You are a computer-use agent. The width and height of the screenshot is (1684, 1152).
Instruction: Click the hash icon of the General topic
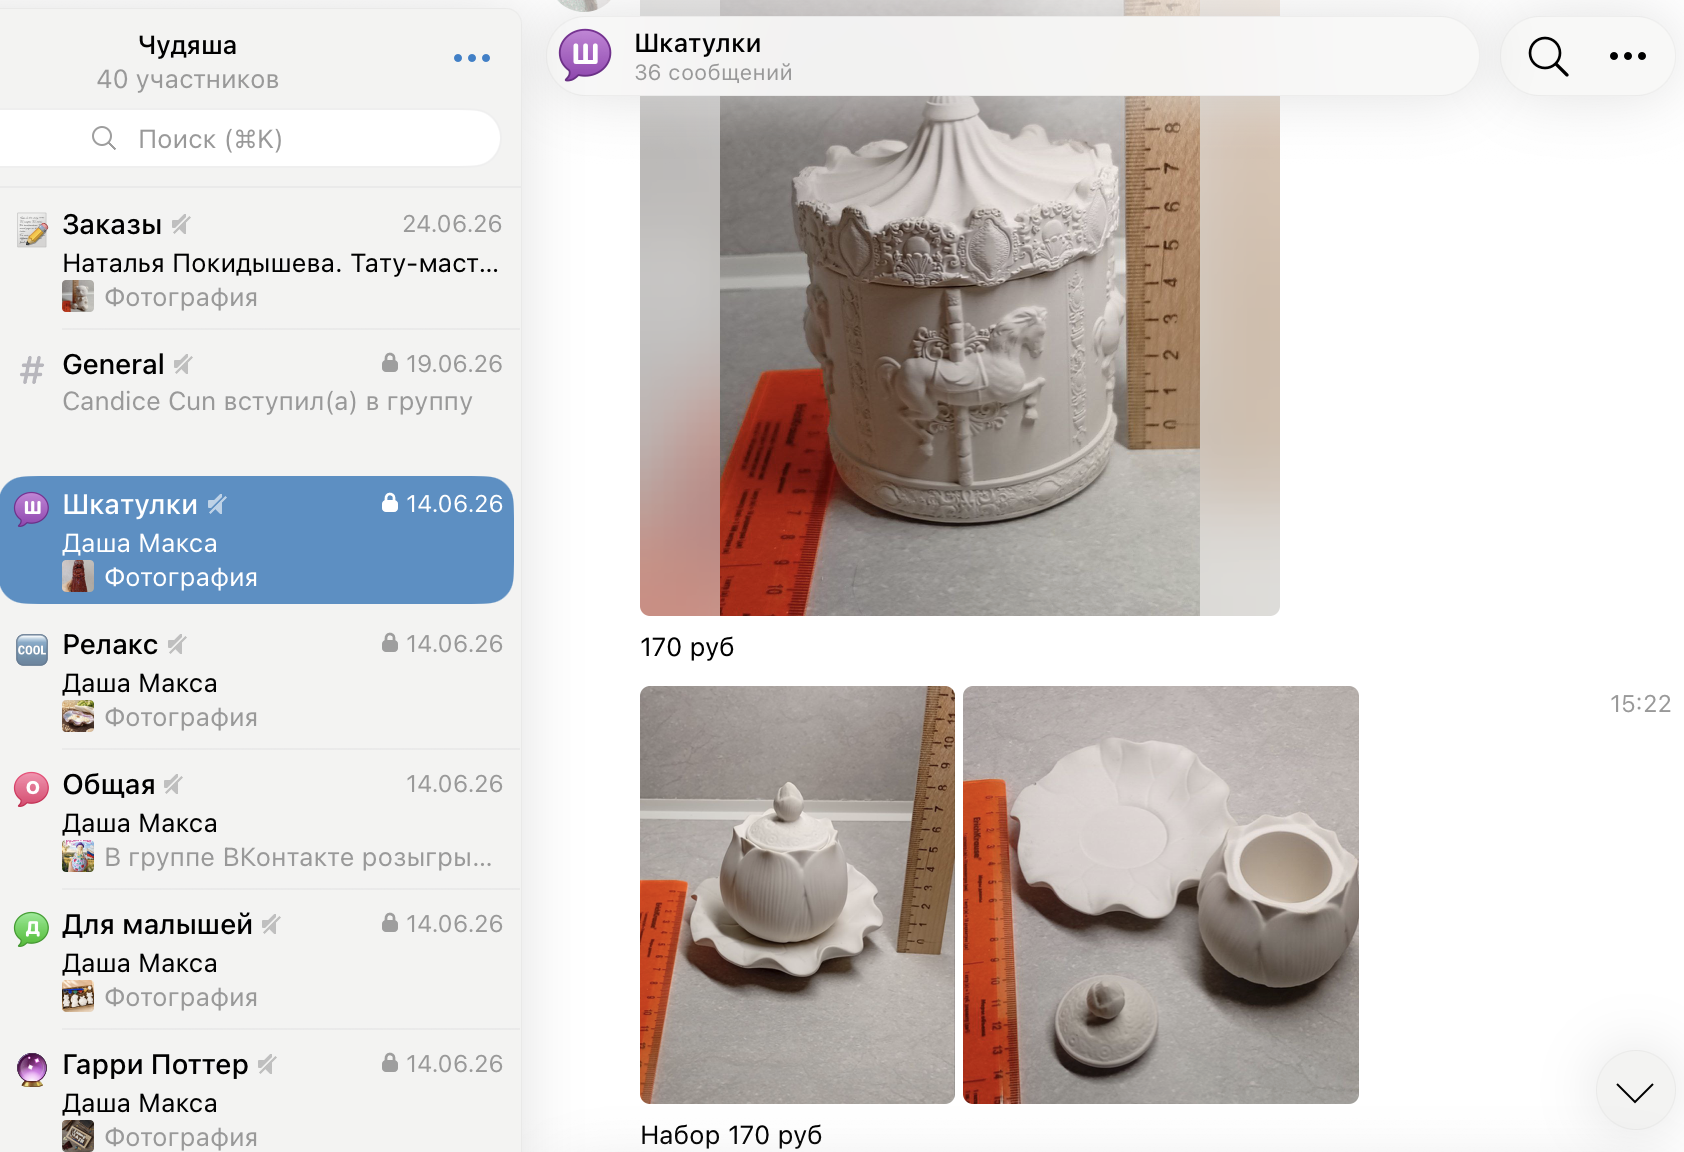pos(32,370)
